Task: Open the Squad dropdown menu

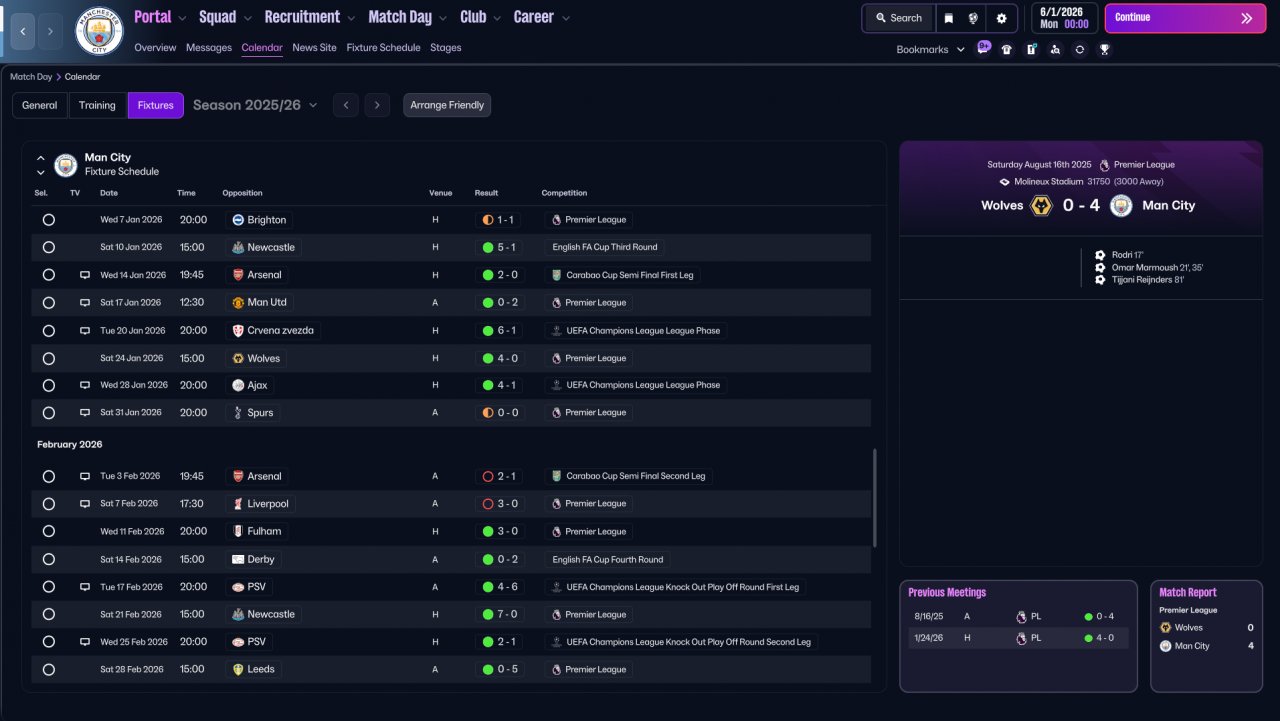Action: [x=225, y=17]
